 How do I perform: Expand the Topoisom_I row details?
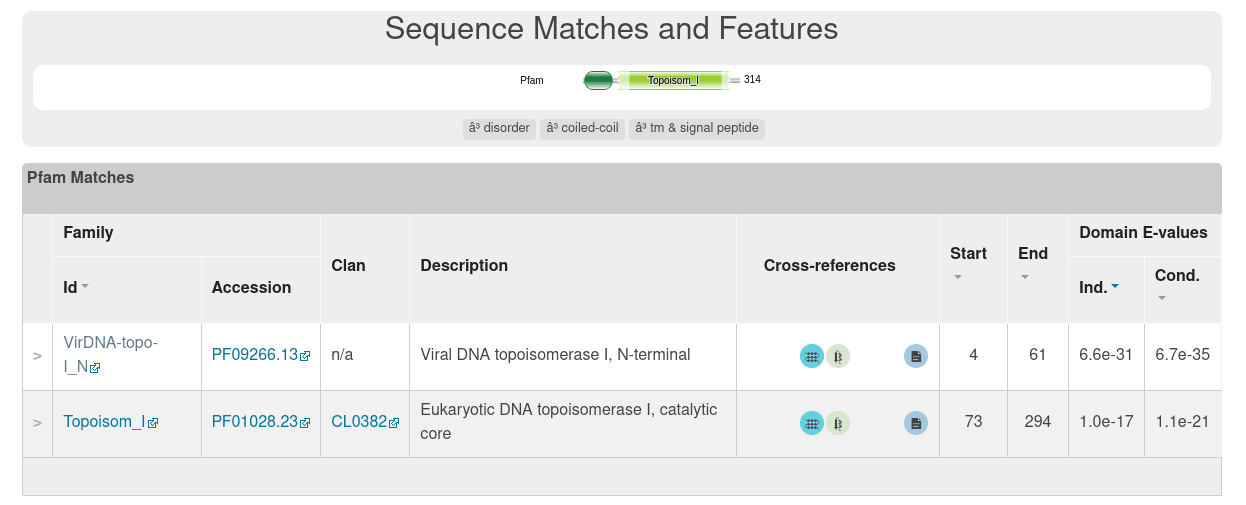click(x=37, y=423)
